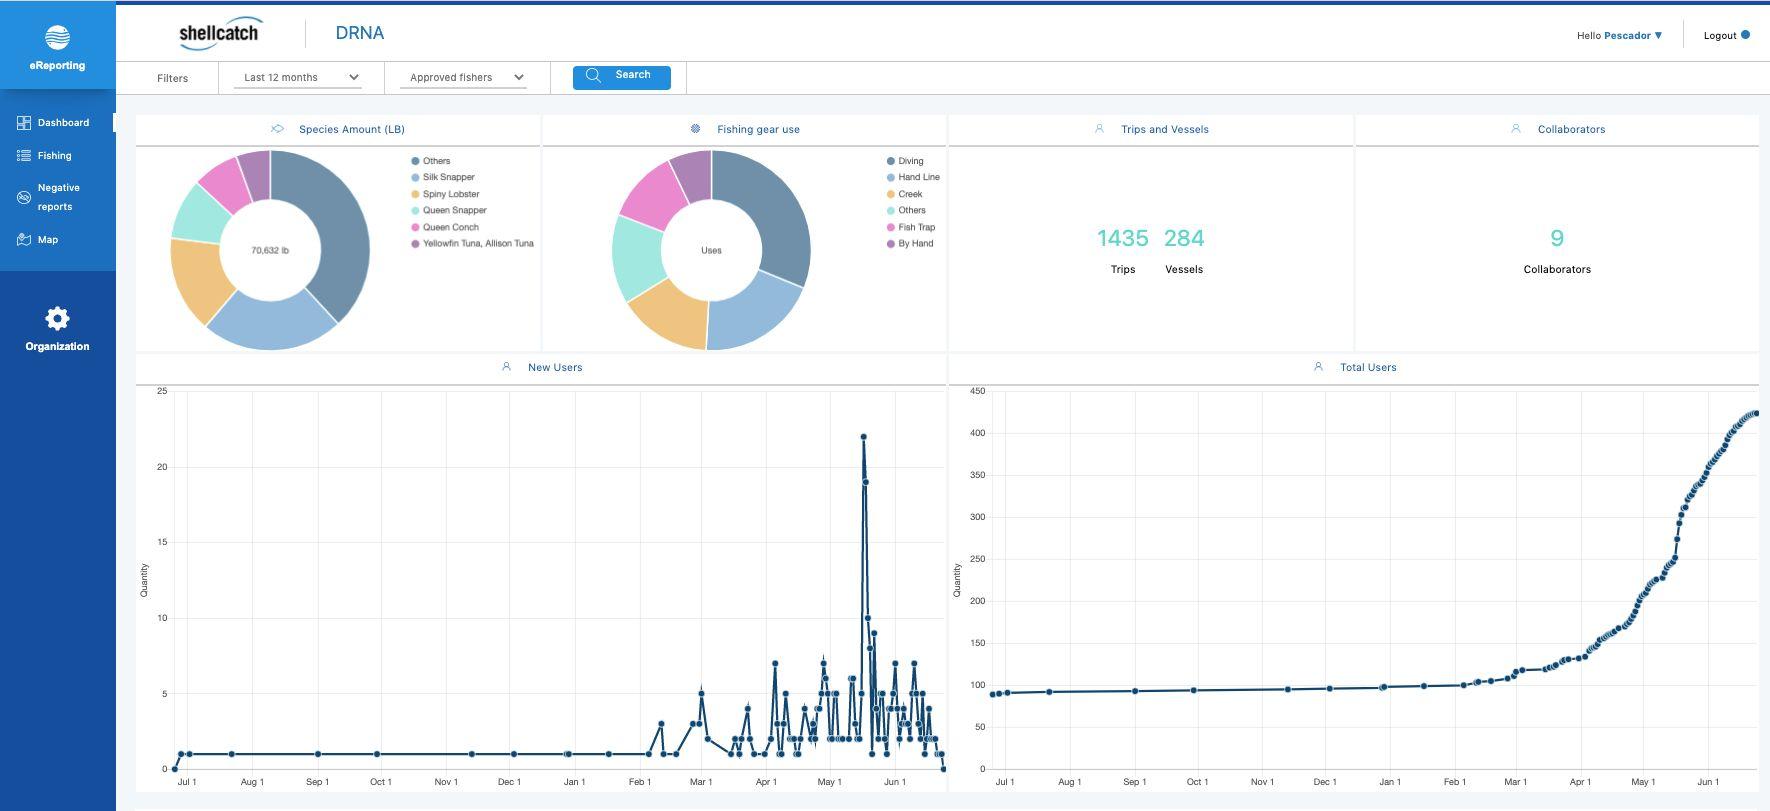Click the gear icon beside Fishing gear use
Screen dimensions: 1770x811
[x=695, y=129]
